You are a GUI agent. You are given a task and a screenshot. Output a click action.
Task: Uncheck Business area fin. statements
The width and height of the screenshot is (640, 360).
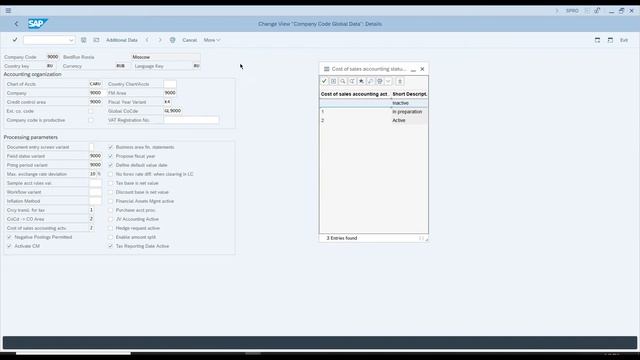pyautogui.click(x=111, y=147)
